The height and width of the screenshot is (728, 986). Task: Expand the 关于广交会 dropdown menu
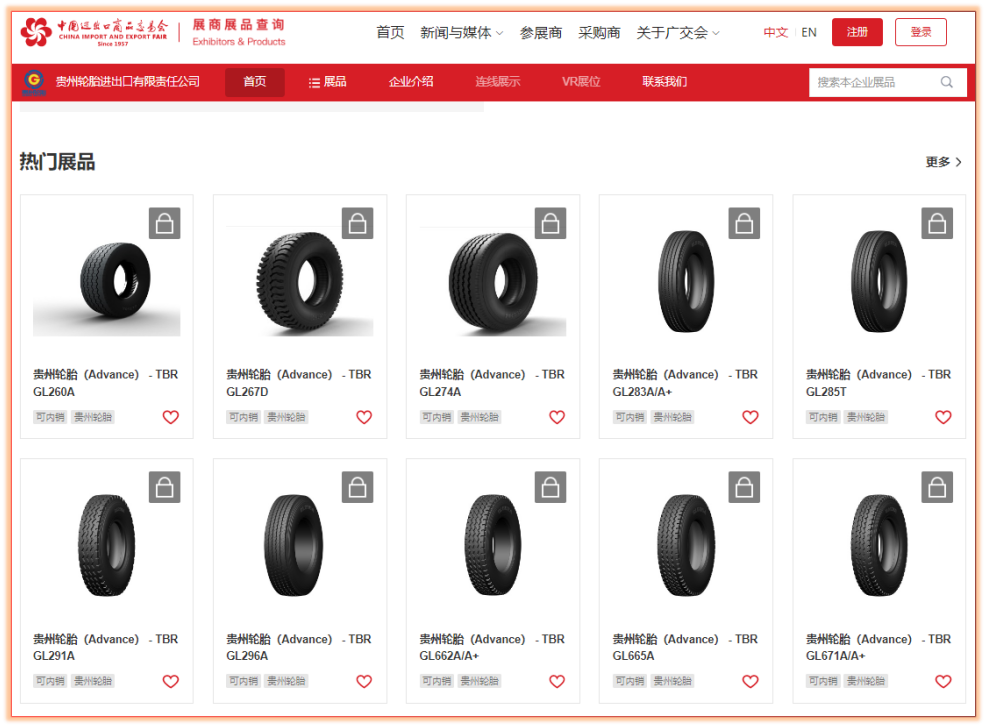point(678,33)
